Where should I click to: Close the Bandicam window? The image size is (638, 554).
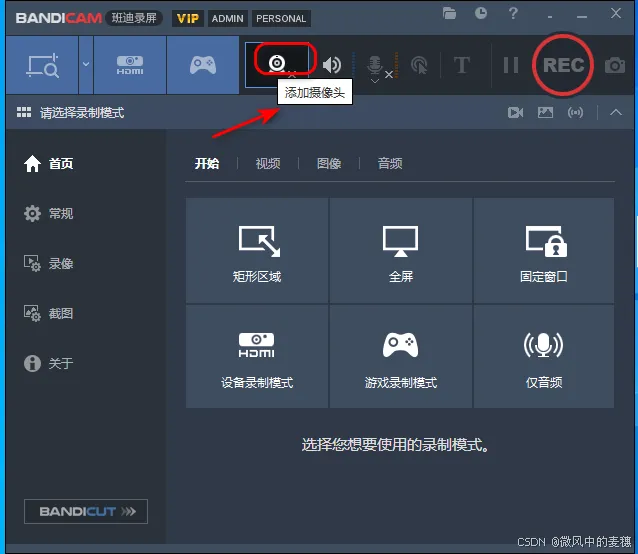[616, 13]
